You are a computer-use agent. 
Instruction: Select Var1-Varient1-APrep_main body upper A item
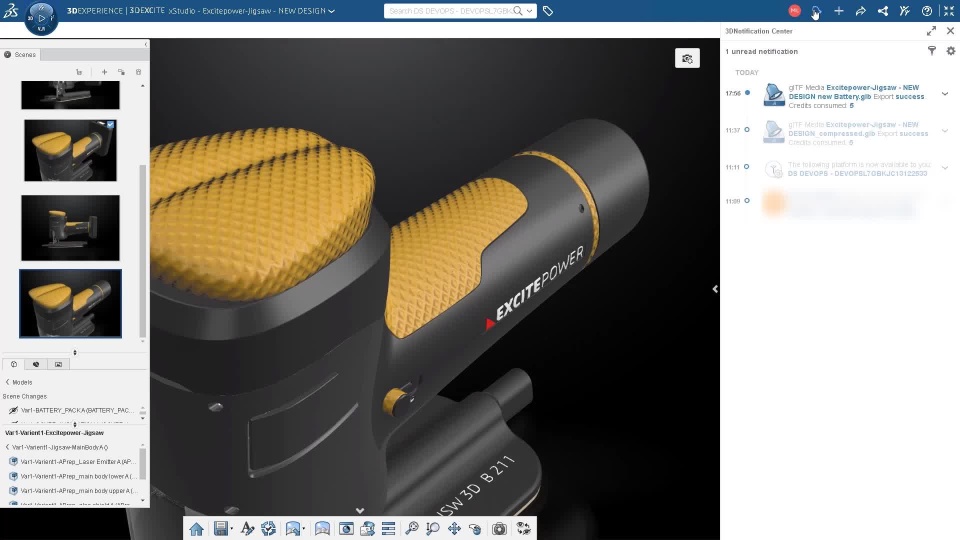pyautogui.click(x=73, y=491)
